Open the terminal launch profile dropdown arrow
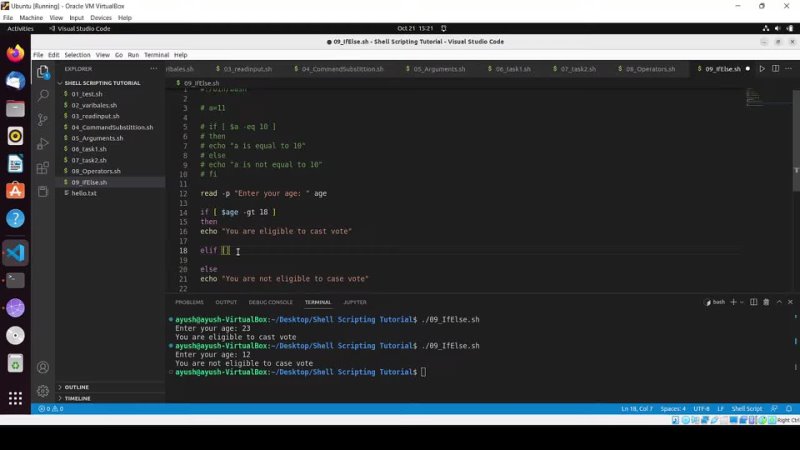Screen dimensions: 800x450 742,302
